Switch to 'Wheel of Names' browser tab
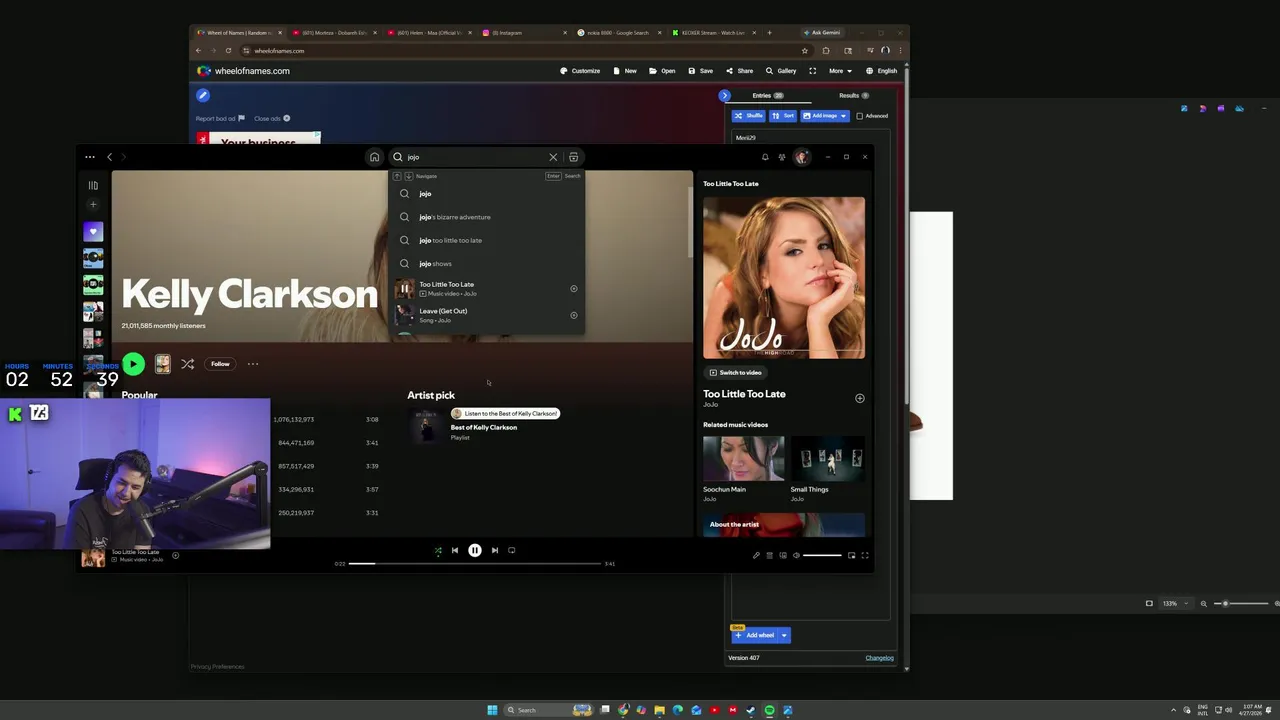Screen dimensions: 1280x720 tap(238, 33)
